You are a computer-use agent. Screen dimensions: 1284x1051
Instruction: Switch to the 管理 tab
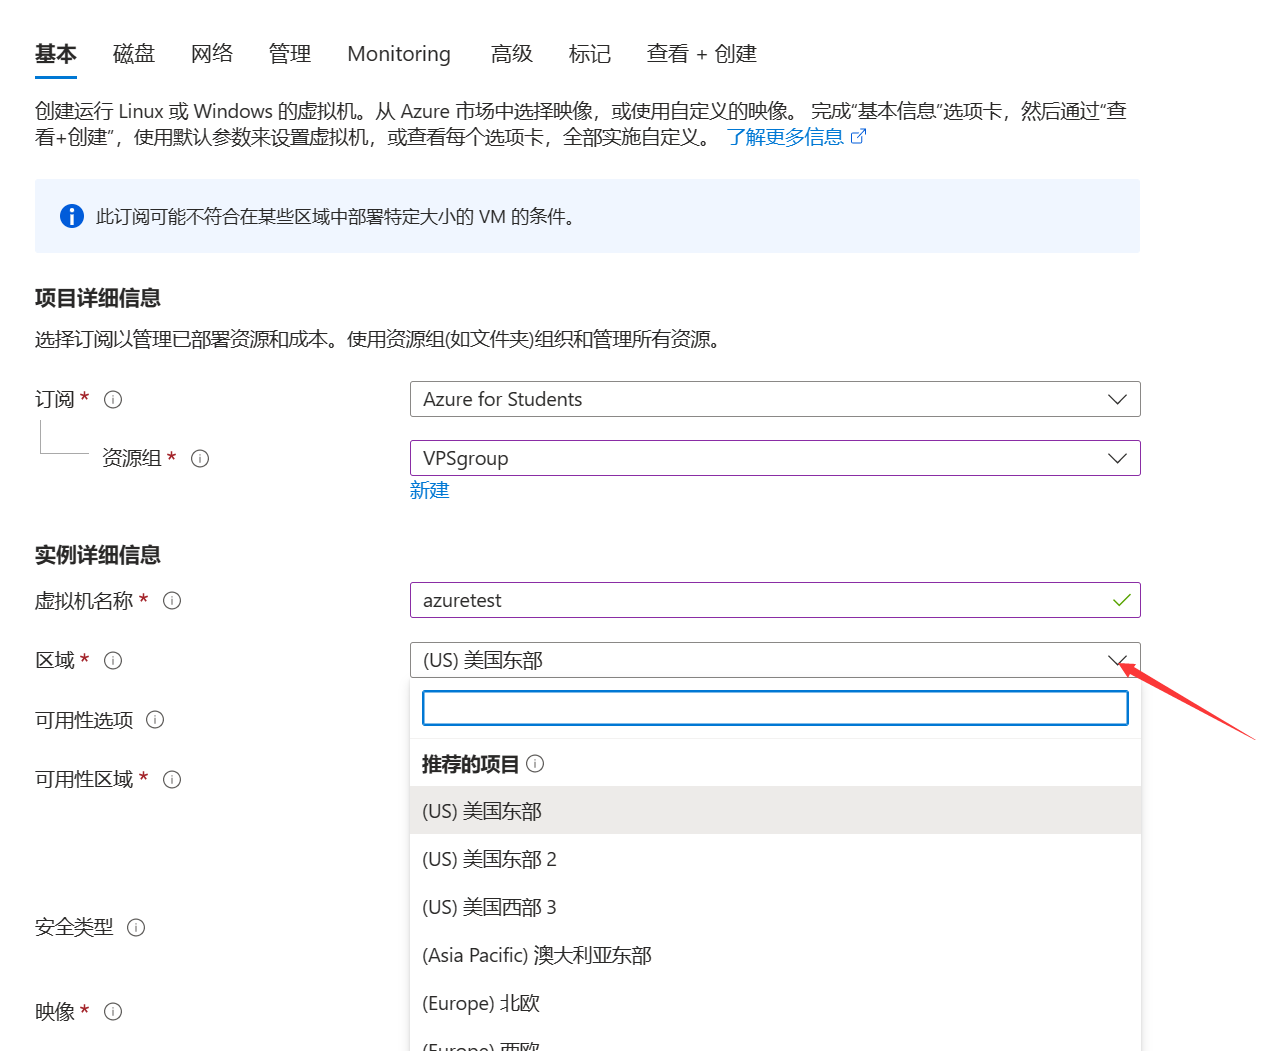coord(290,54)
